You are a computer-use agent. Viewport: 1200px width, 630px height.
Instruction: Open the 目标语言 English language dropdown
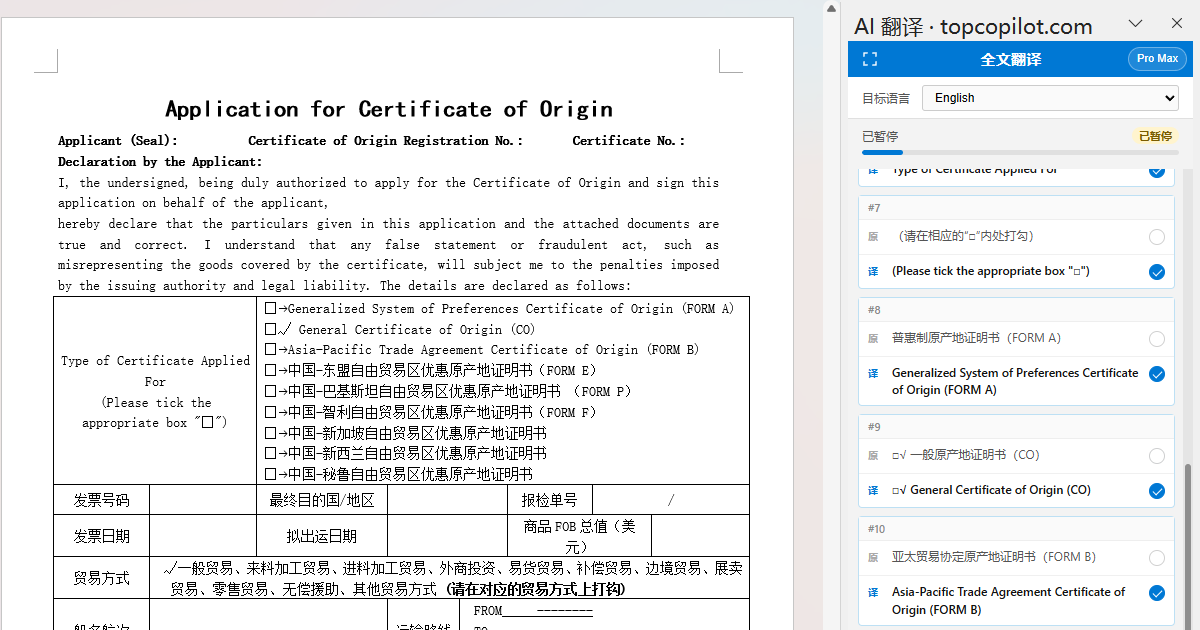1051,98
